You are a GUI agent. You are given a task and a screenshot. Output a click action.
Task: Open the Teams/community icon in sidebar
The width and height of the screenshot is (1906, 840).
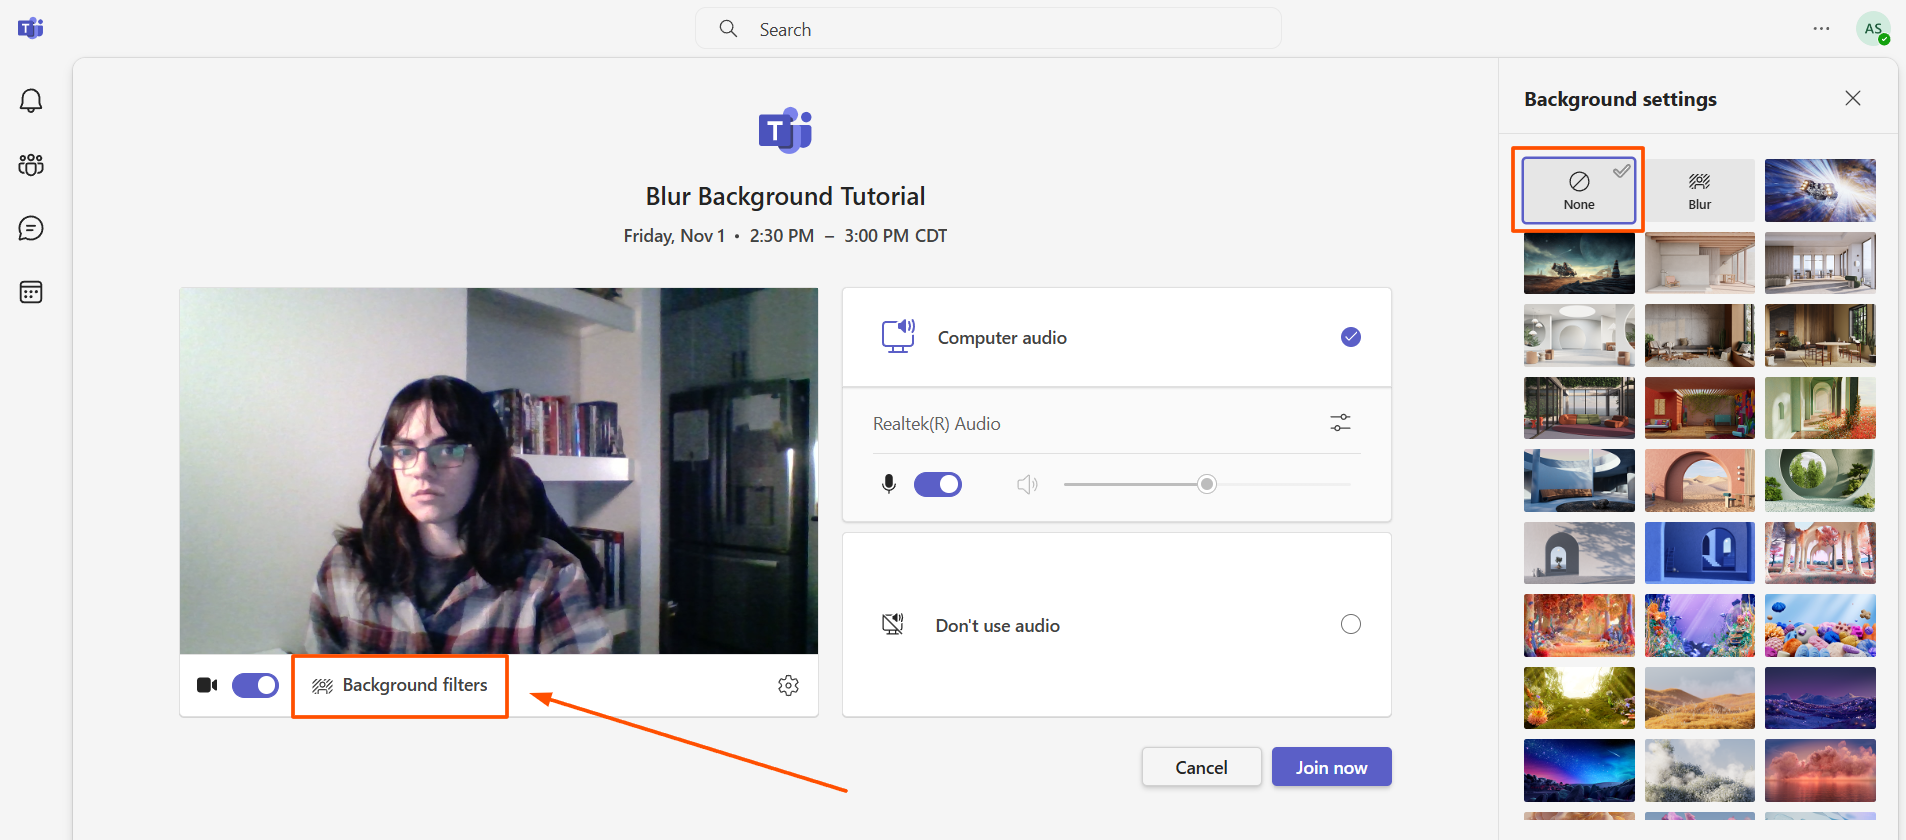31,164
